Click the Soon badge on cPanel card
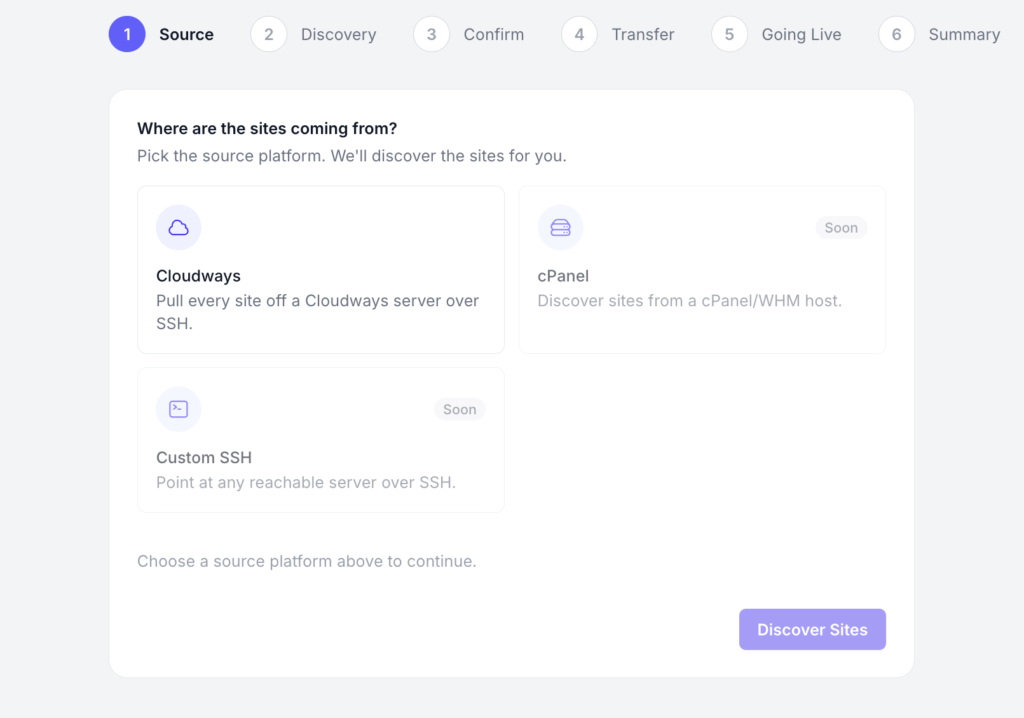The image size is (1024, 718). (x=841, y=227)
